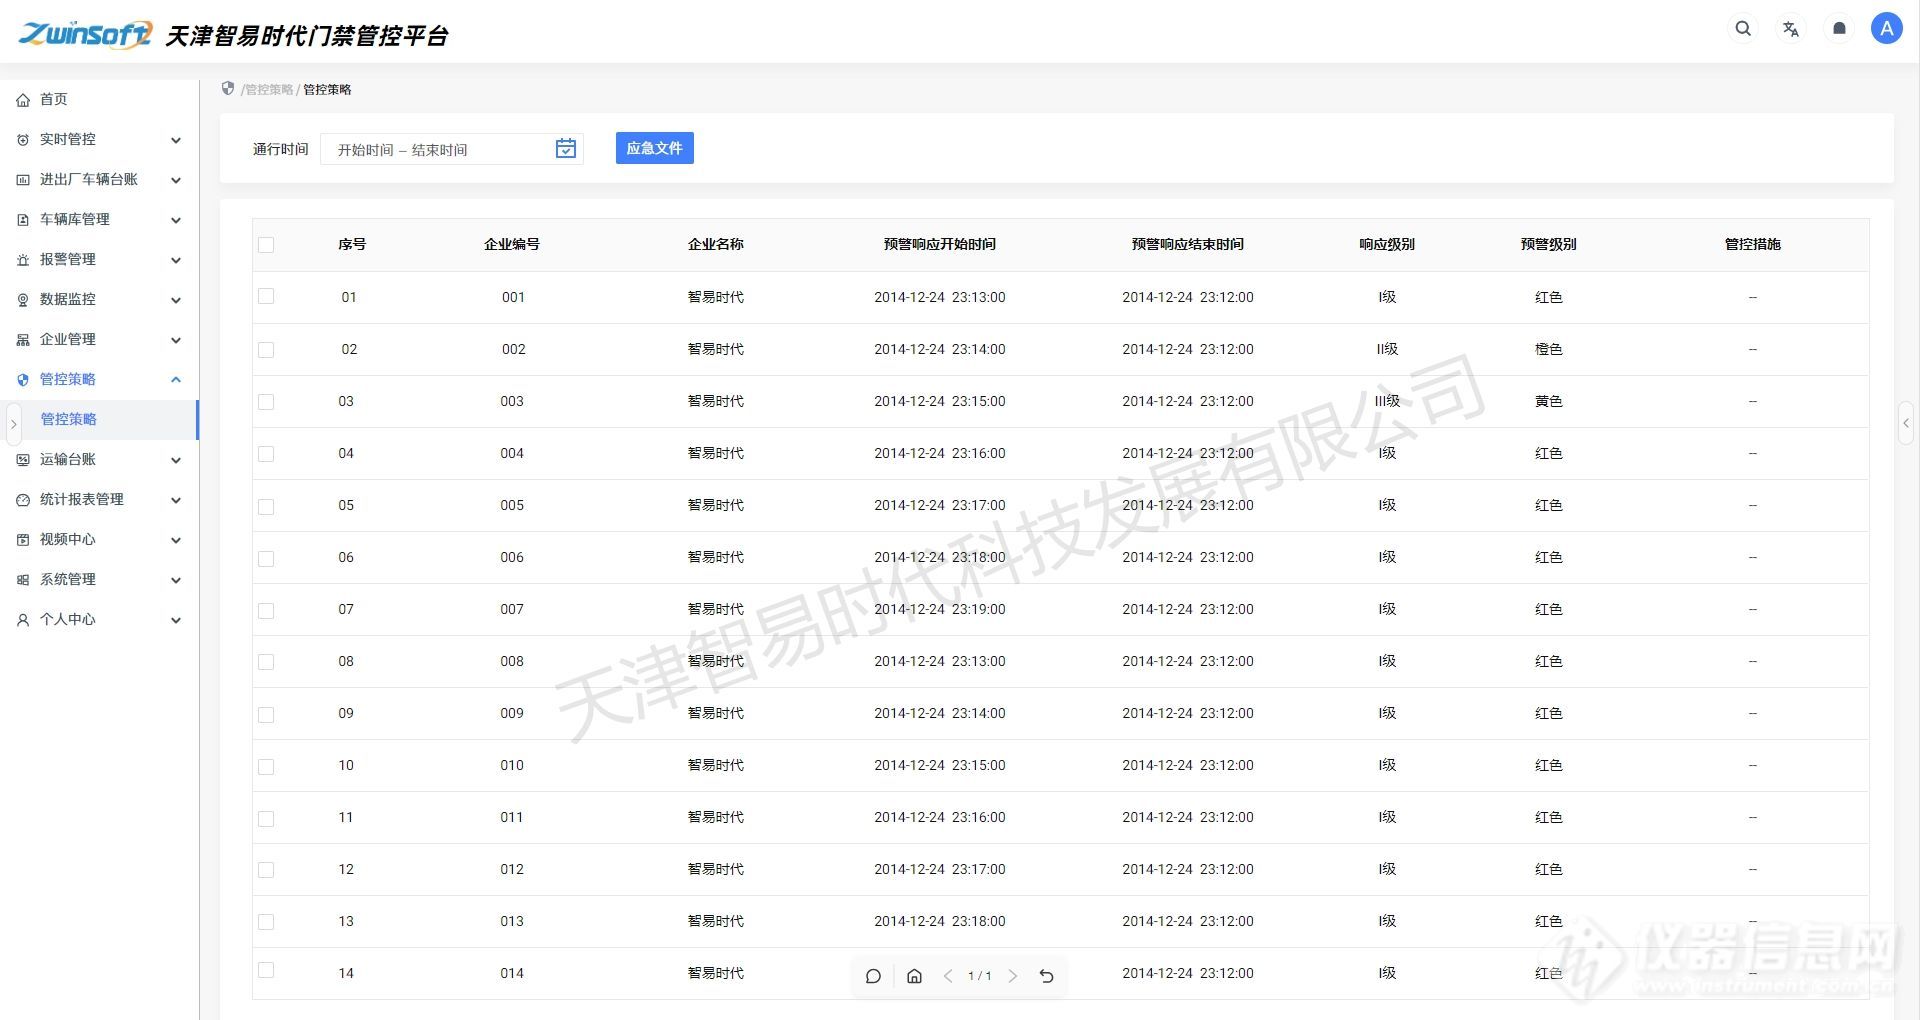Expand 进出厂车辆台账 chevron
The height and width of the screenshot is (1020, 1920).
[176, 180]
